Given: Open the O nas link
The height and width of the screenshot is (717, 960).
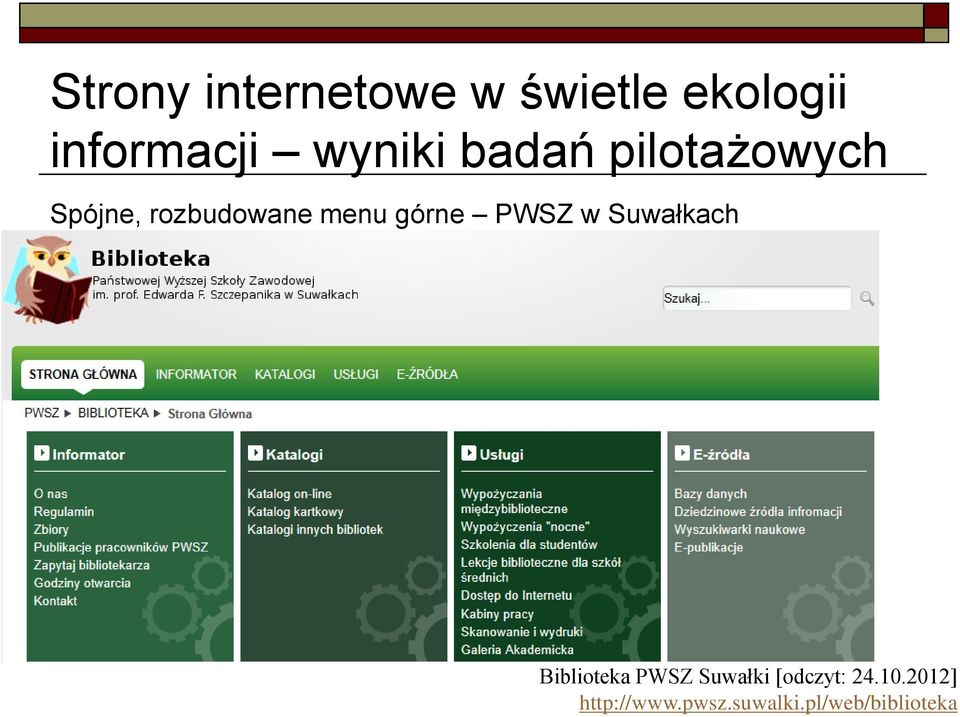Looking at the screenshot, I should (x=51, y=494).
